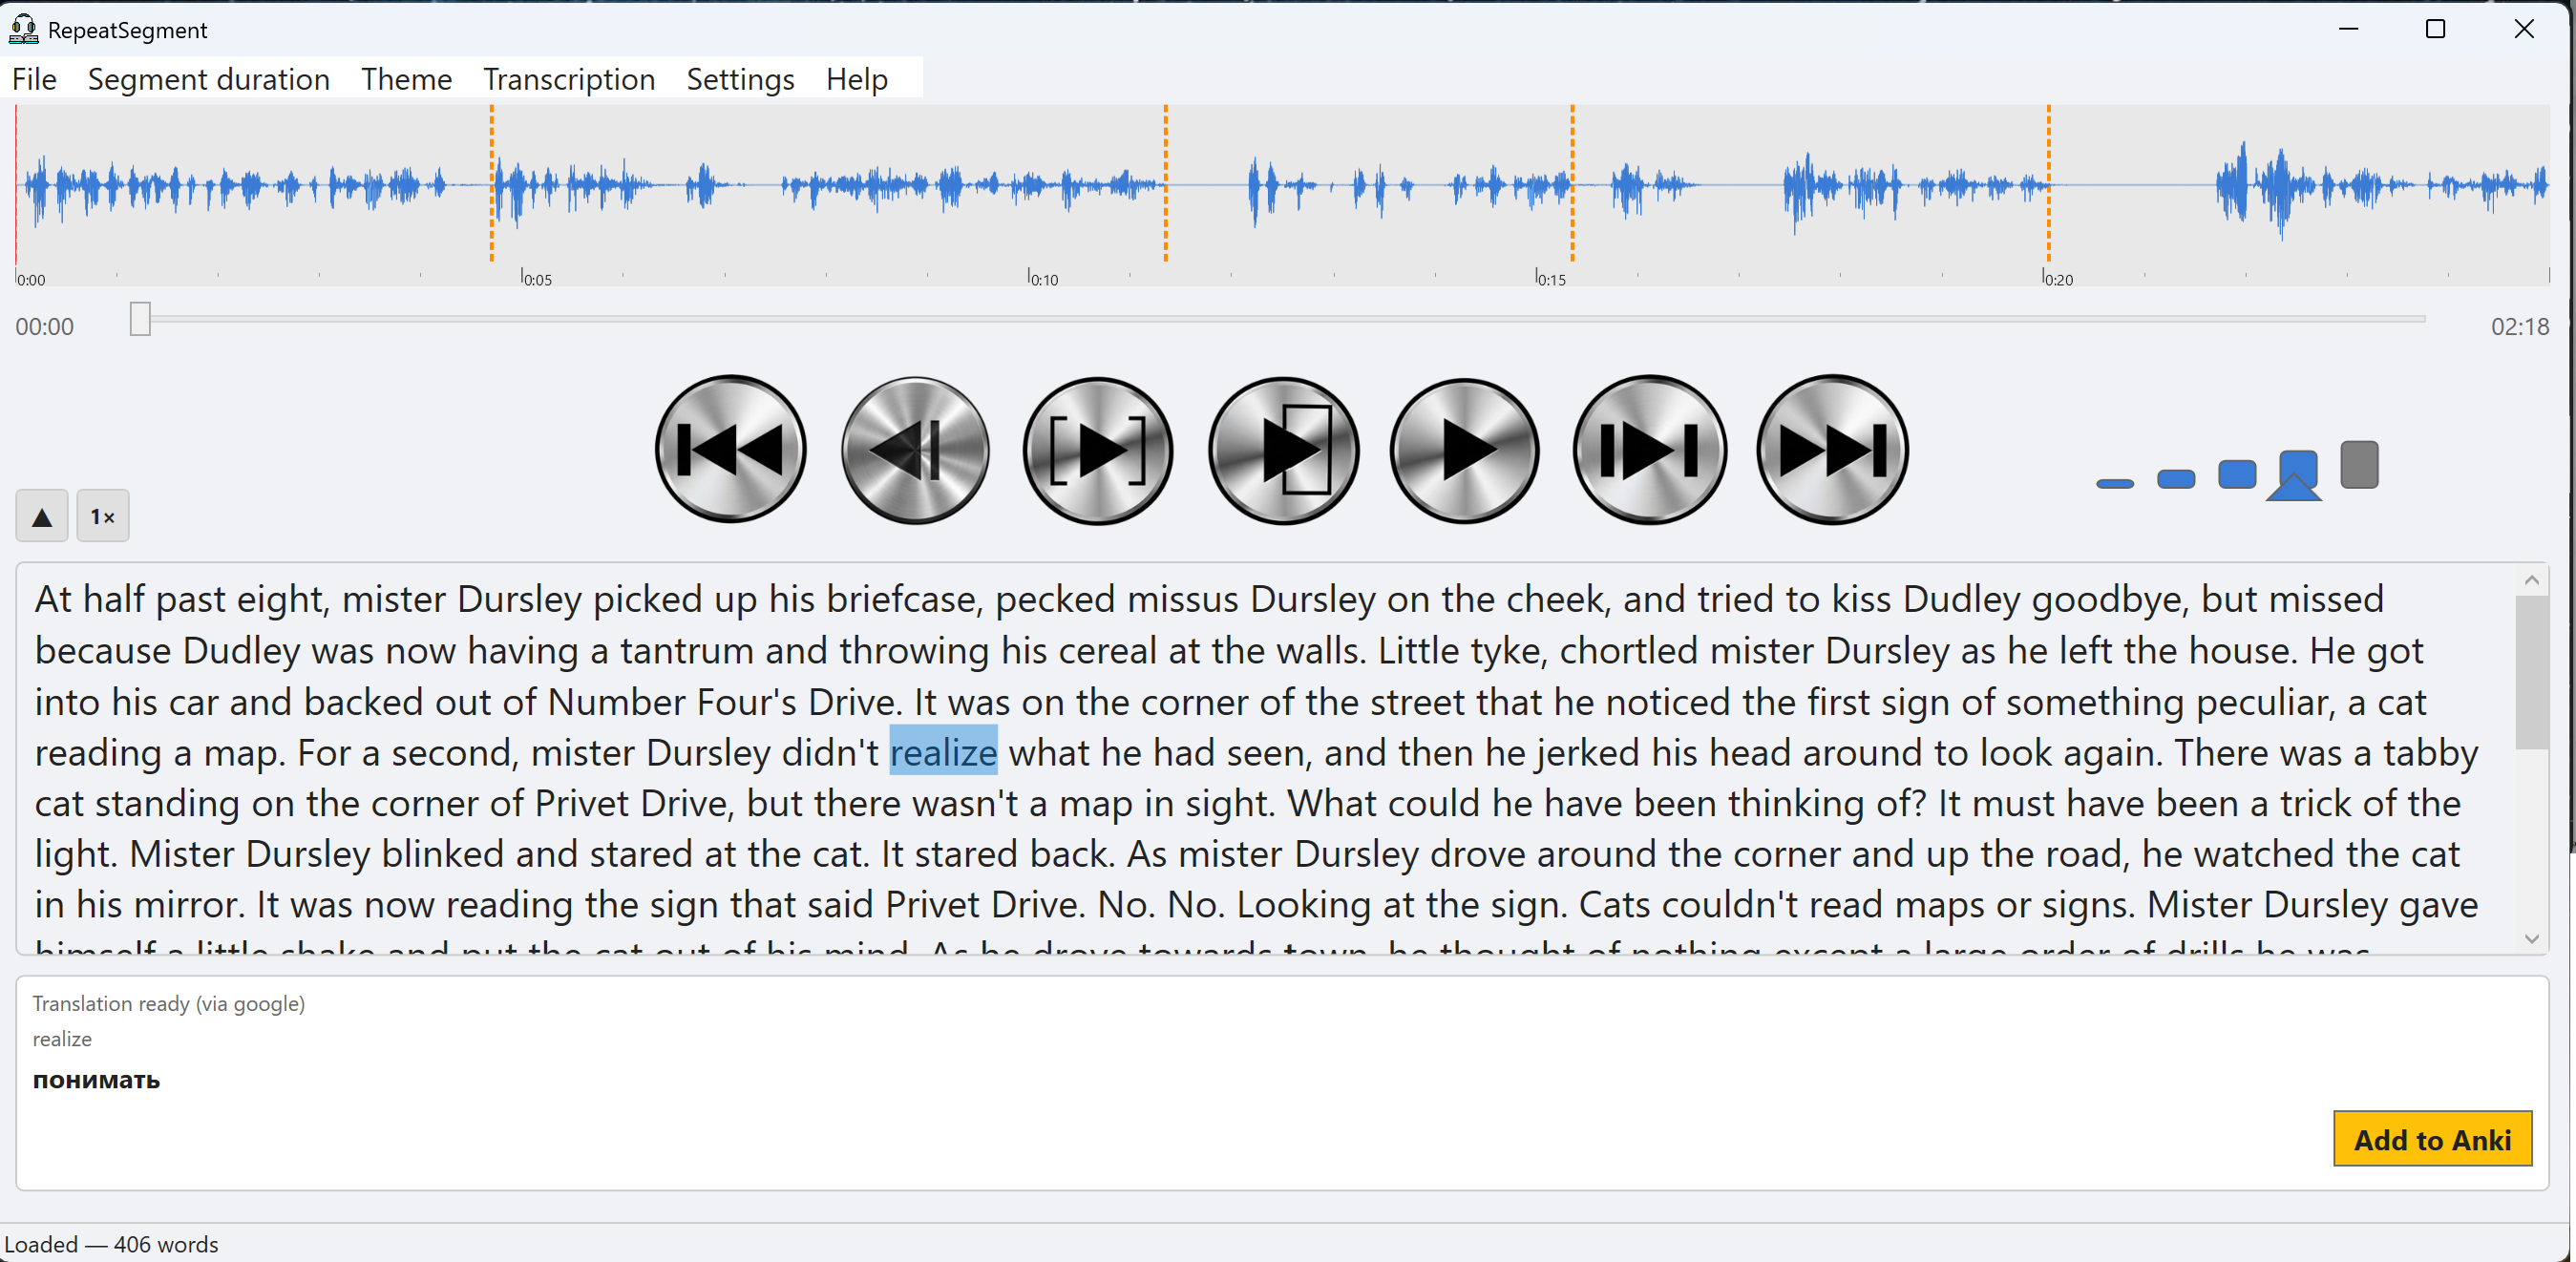Click the word "mirror" in the transcript

[x=187, y=905]
